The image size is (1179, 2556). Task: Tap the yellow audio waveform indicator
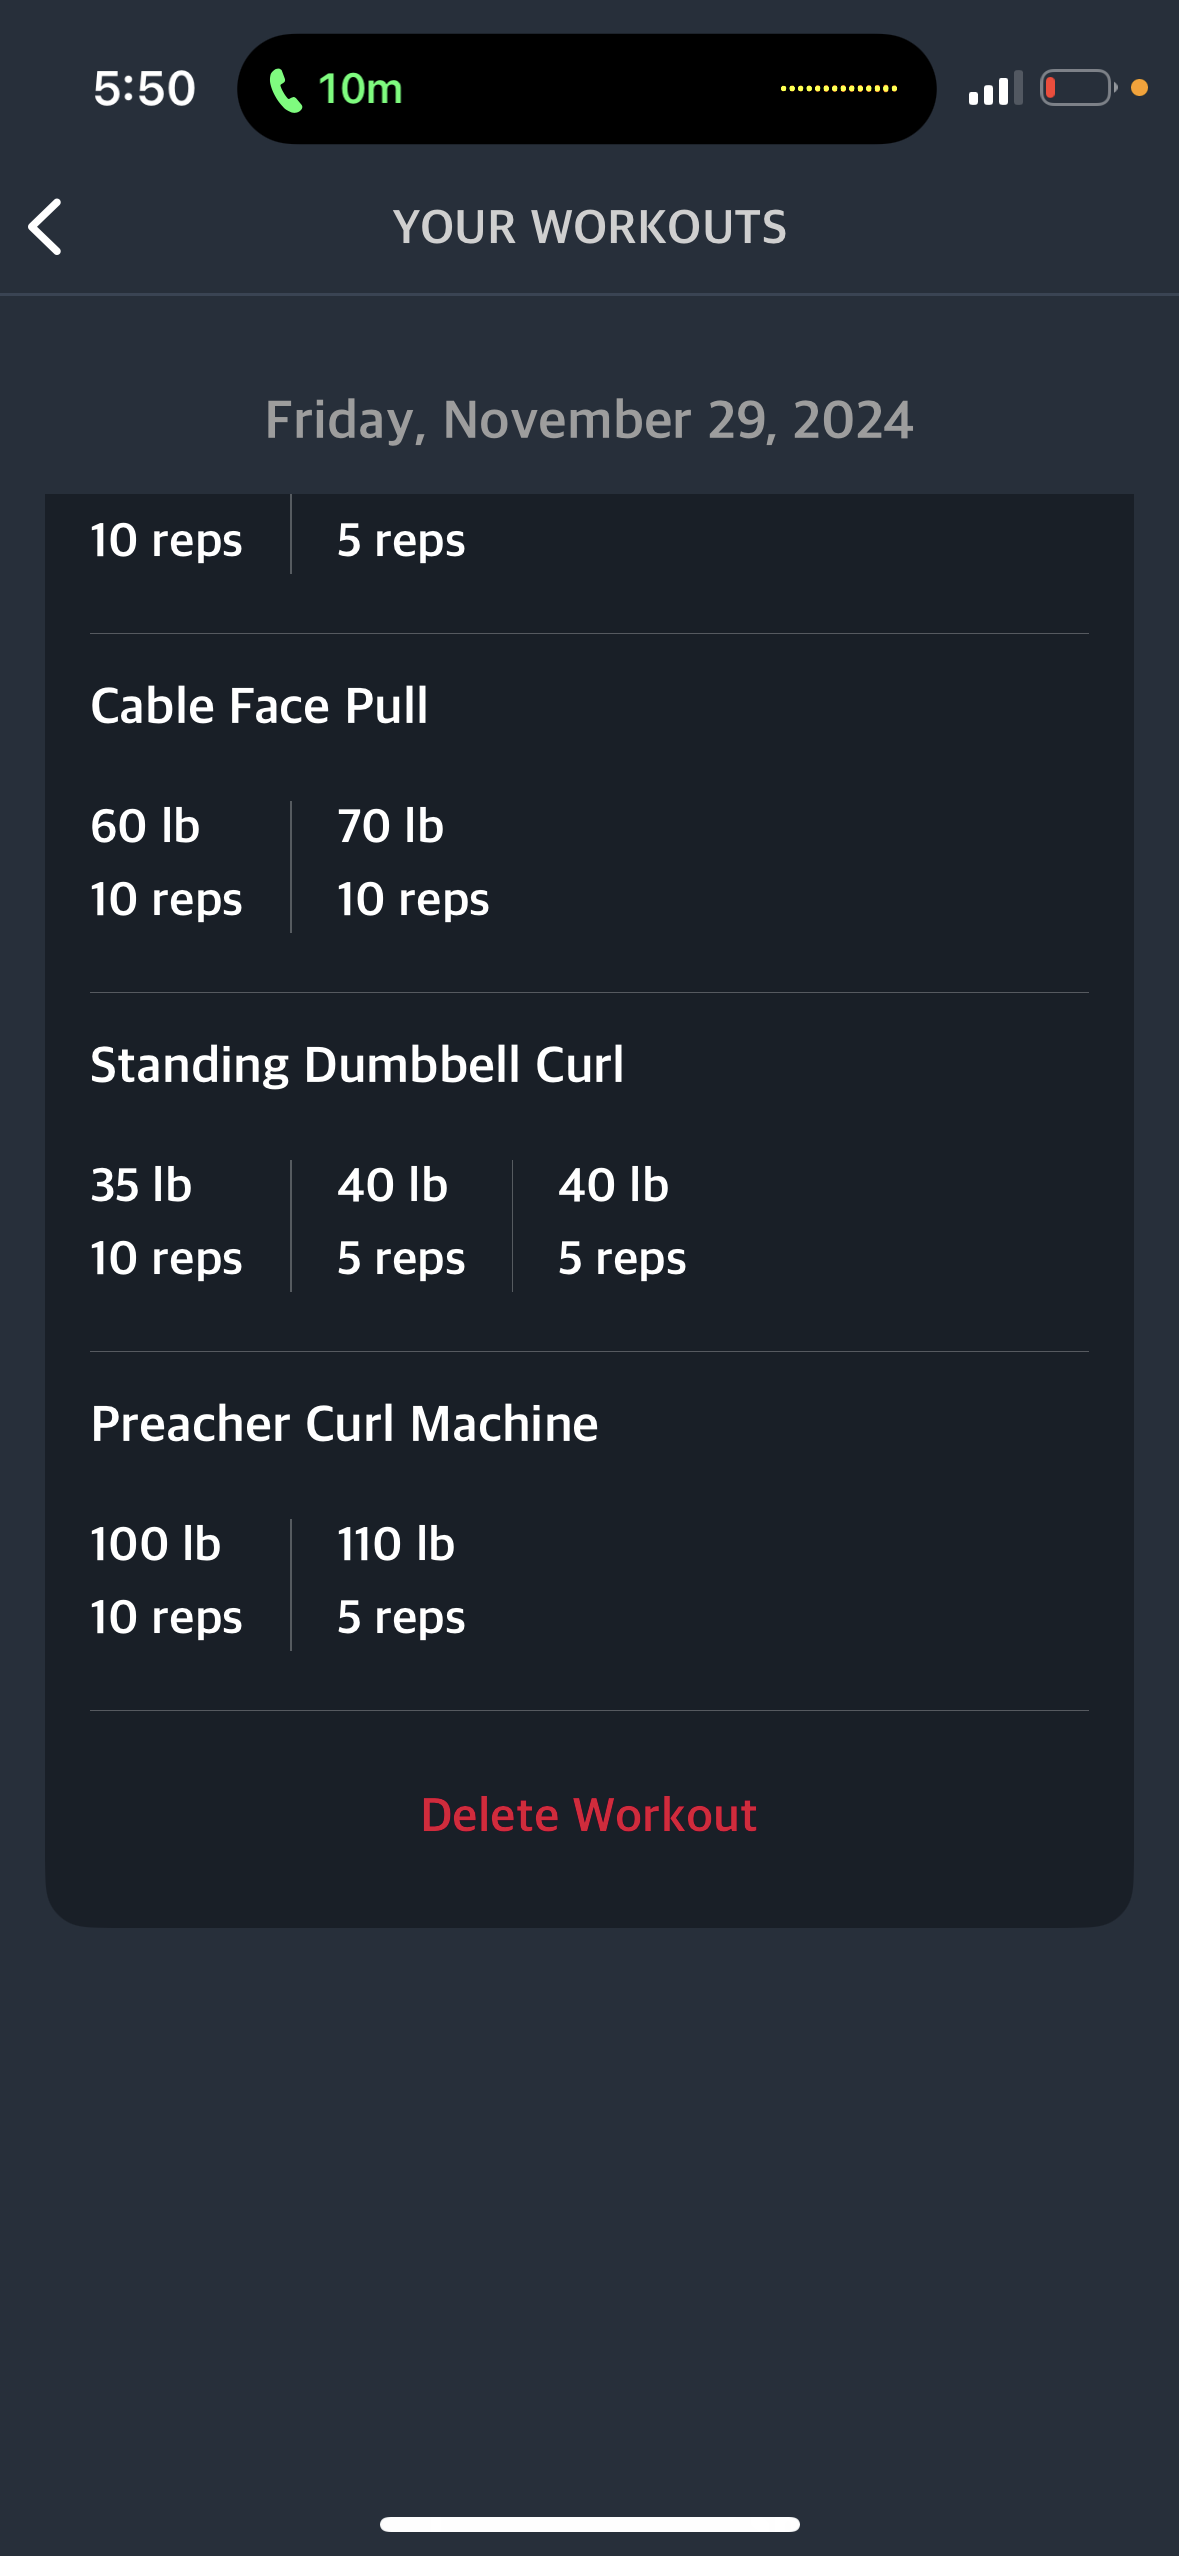click(838, 89)
